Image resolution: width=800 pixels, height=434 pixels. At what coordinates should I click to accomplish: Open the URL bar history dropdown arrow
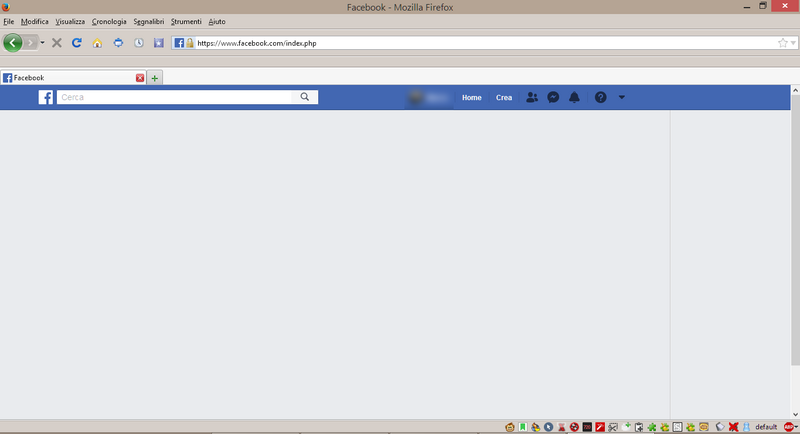793,43
